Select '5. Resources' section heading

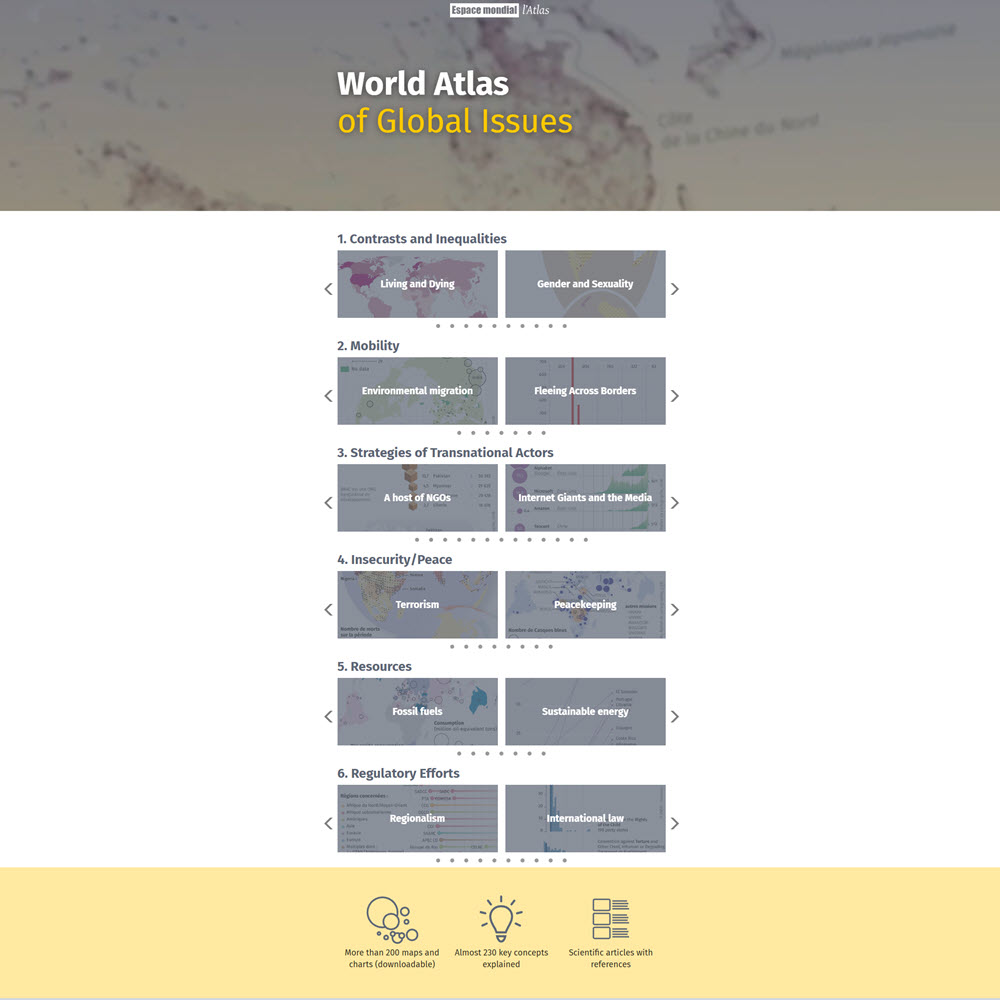tap(374, 666)
